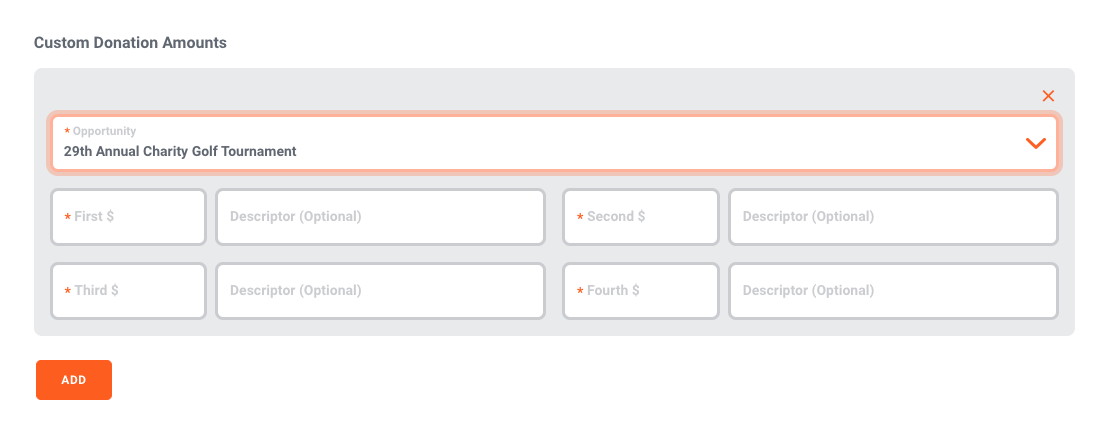Viewport: 1112px width, 427px height.
Task: Click the Descriptor field beside Second $
Action: pos(893,217)
